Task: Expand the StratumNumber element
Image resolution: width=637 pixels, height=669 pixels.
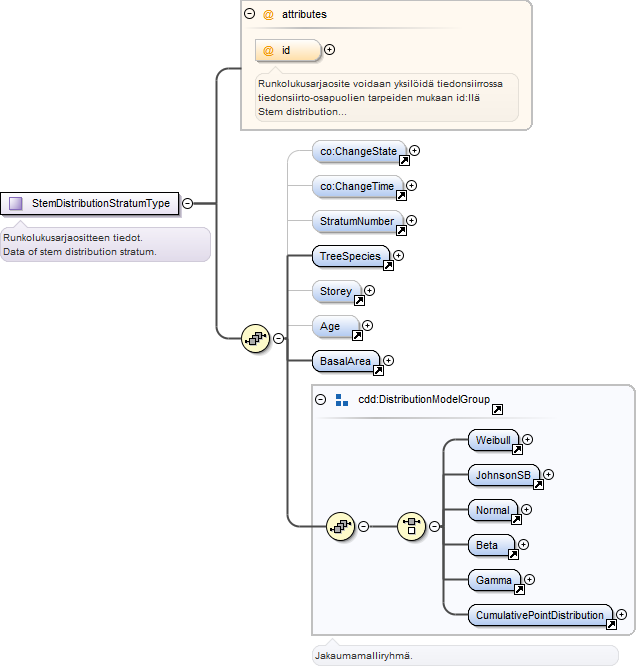Action: click(411, 221)
